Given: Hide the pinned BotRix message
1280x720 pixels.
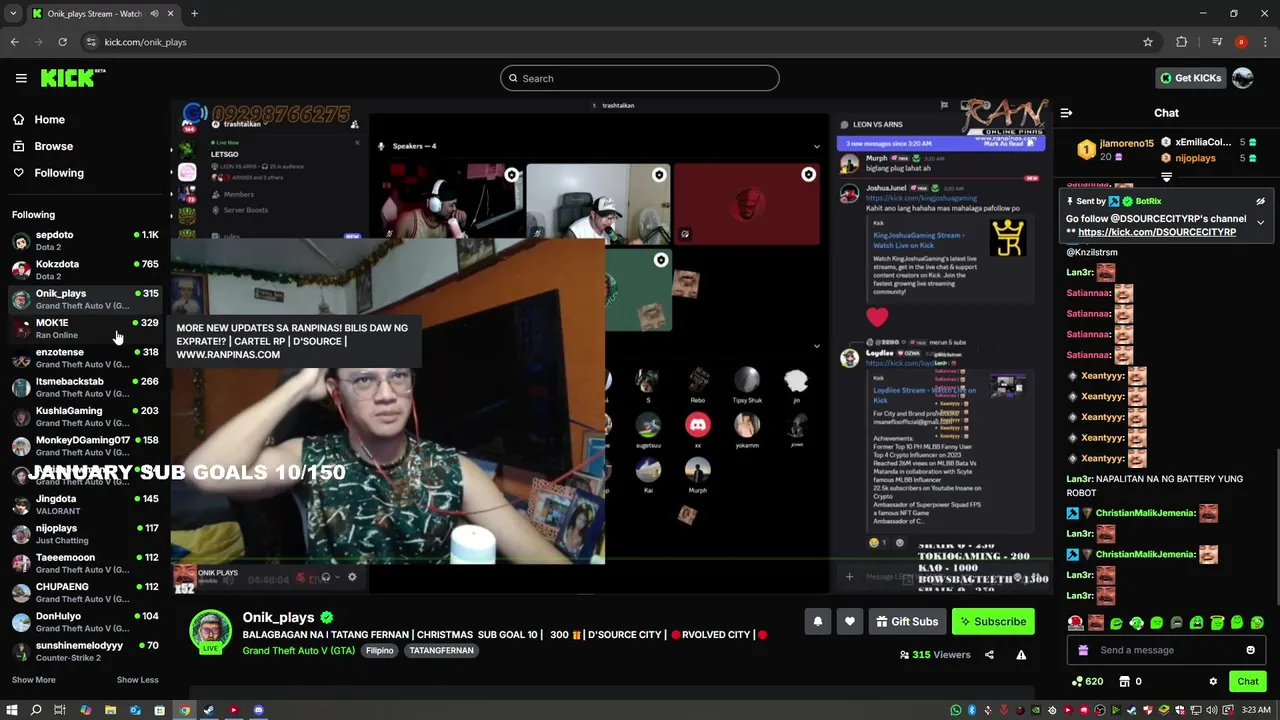Looking at the screenshot, I should (1260, 201).
